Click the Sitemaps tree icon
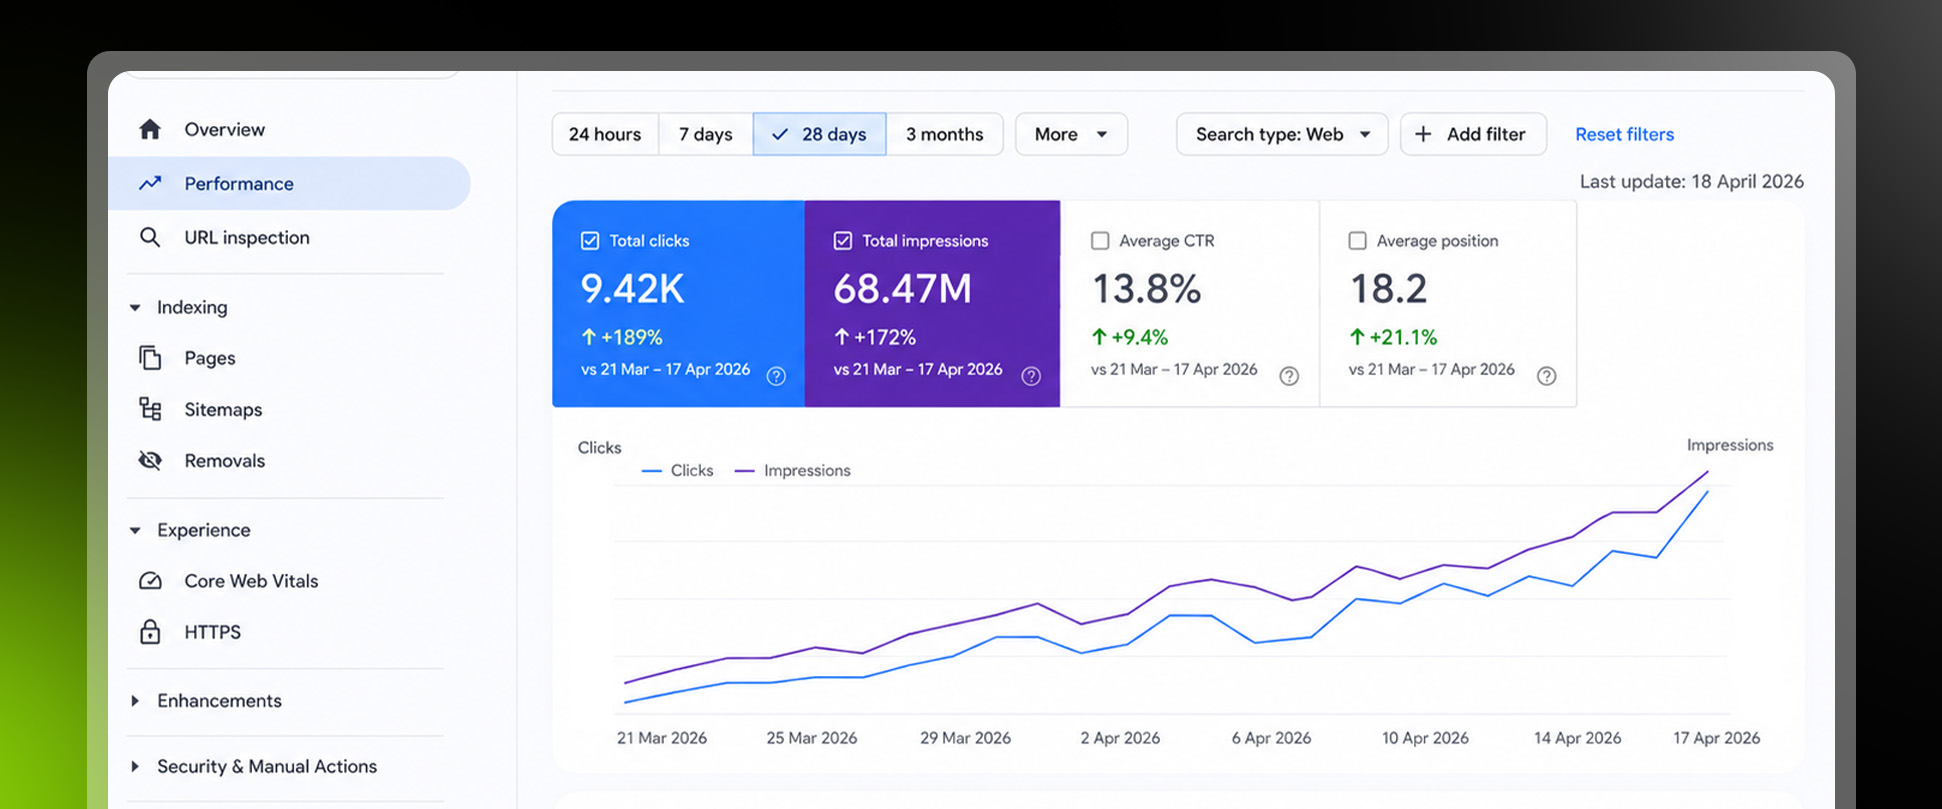The height and width of the screenshot is (809, 1942). (x=150, y=409)
